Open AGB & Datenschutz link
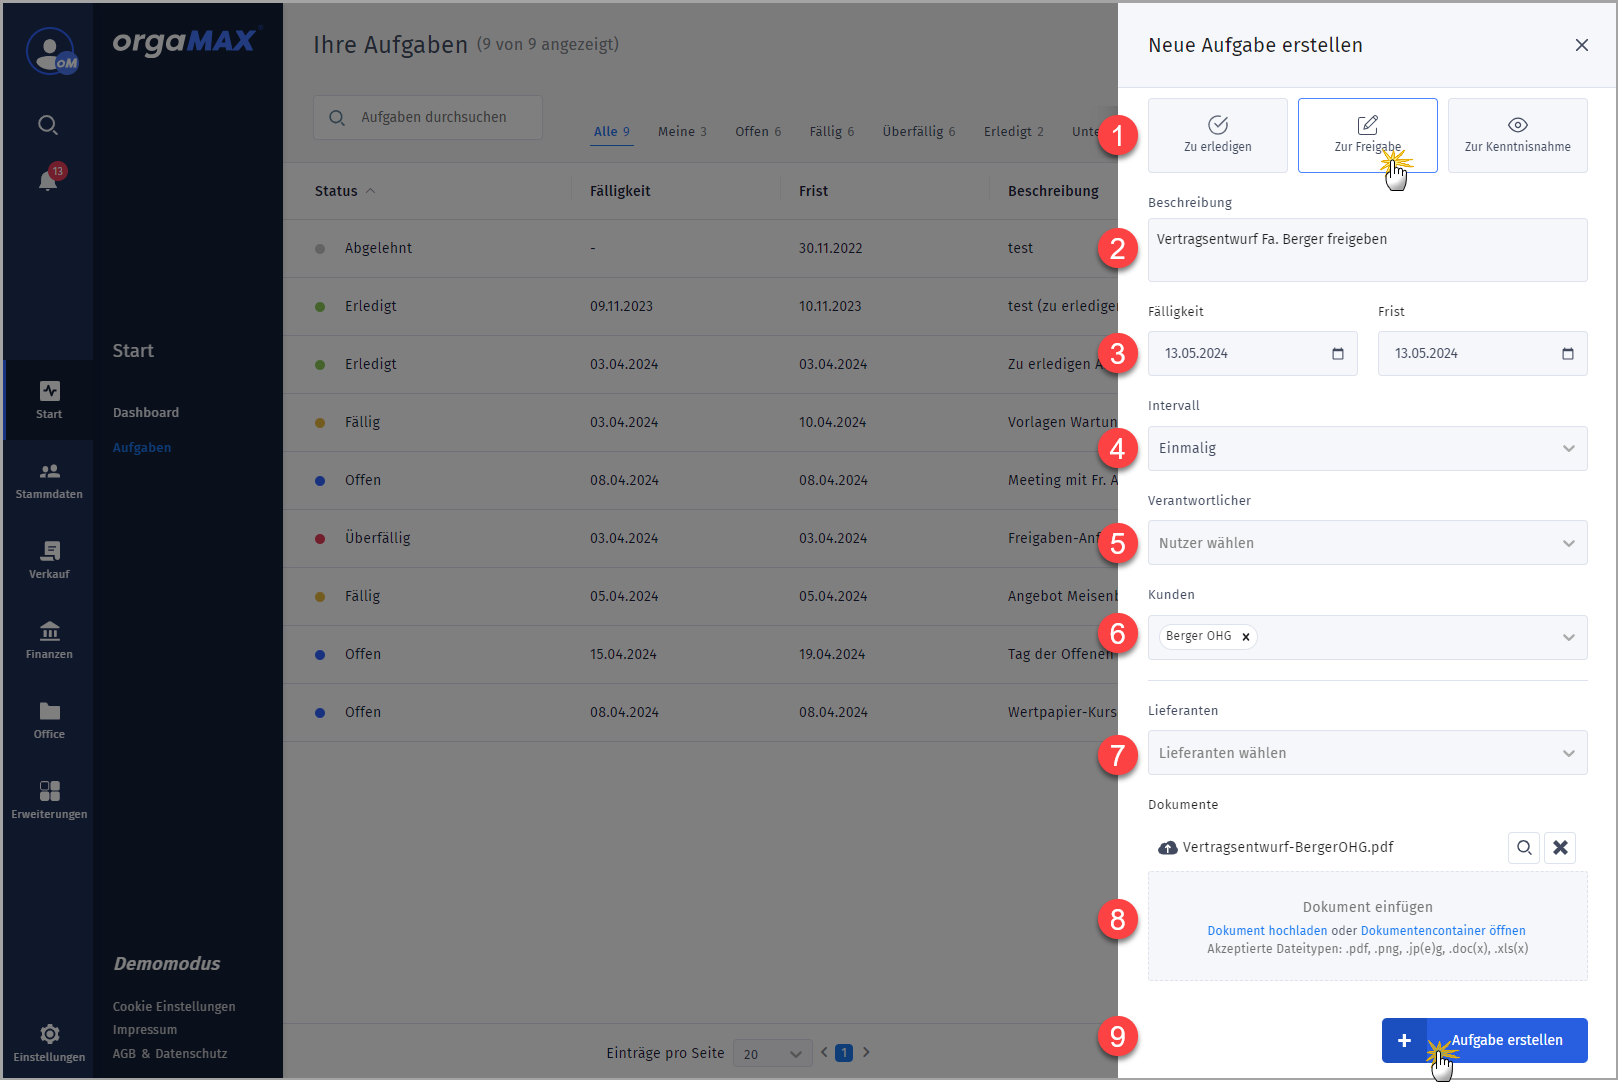Screen dimensions: 1618x1084 [x=170, y=1053]
